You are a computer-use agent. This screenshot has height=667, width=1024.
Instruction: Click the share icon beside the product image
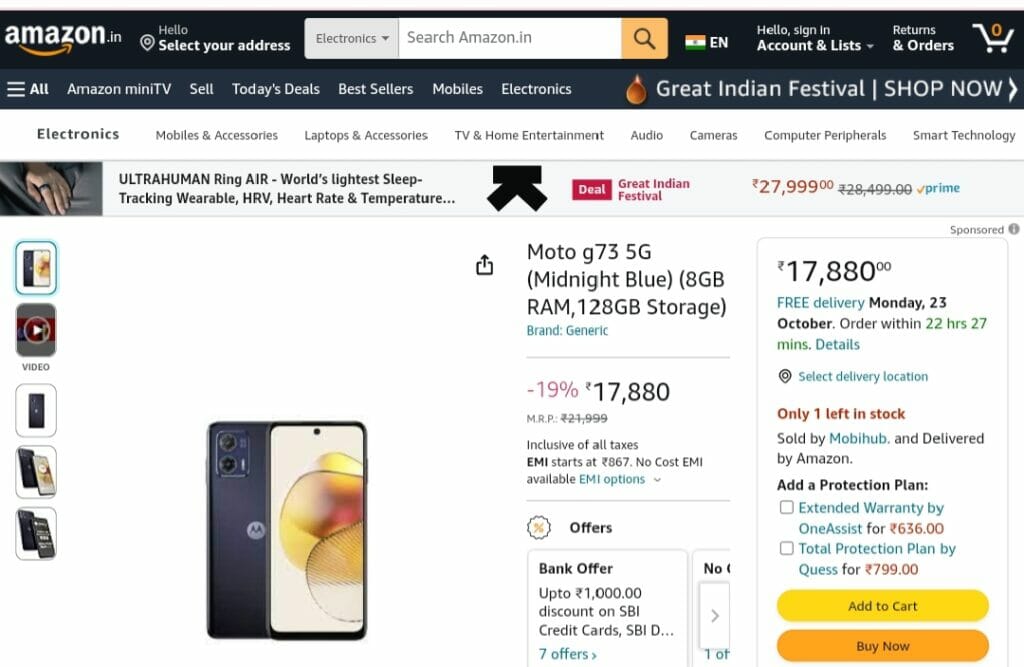coord(485,265)
